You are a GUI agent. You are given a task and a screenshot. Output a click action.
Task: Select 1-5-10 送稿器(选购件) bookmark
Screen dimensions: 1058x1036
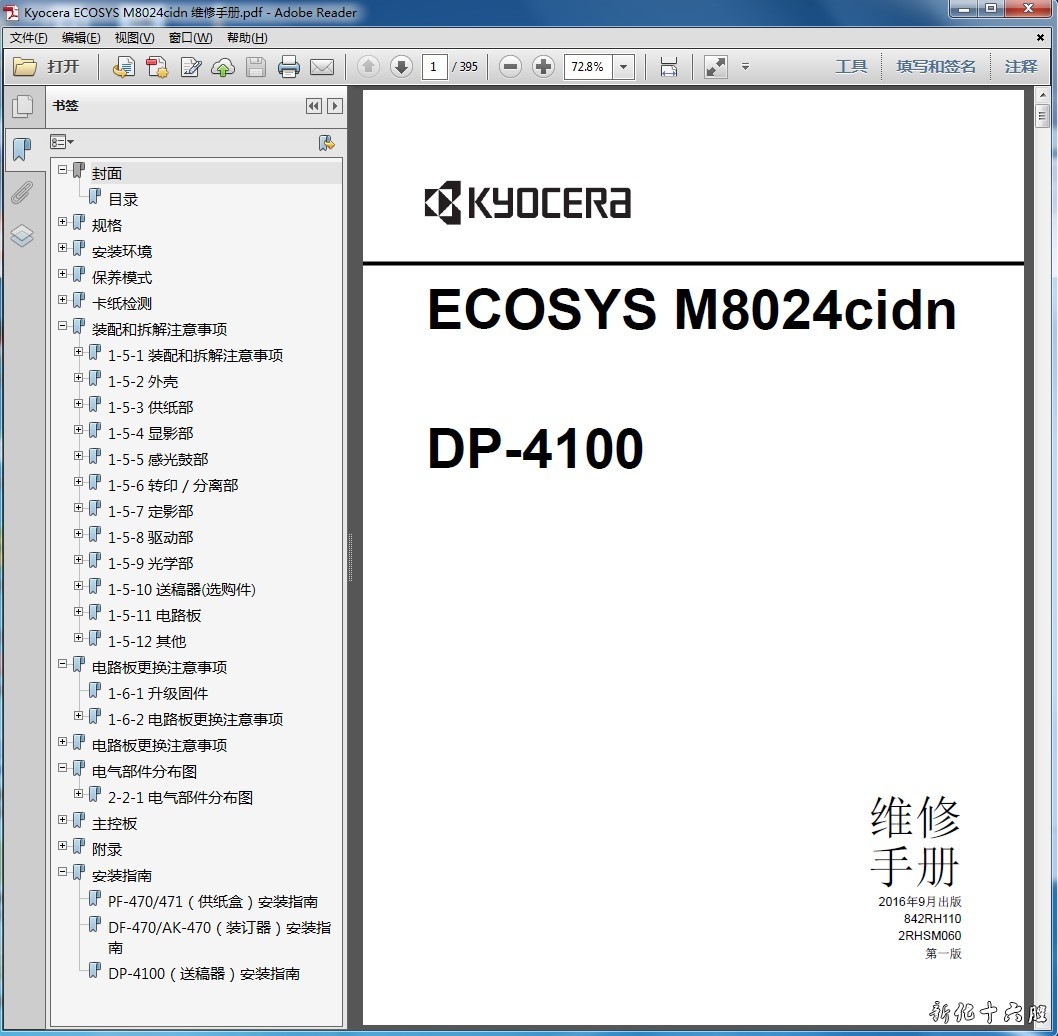click(182, 590)
